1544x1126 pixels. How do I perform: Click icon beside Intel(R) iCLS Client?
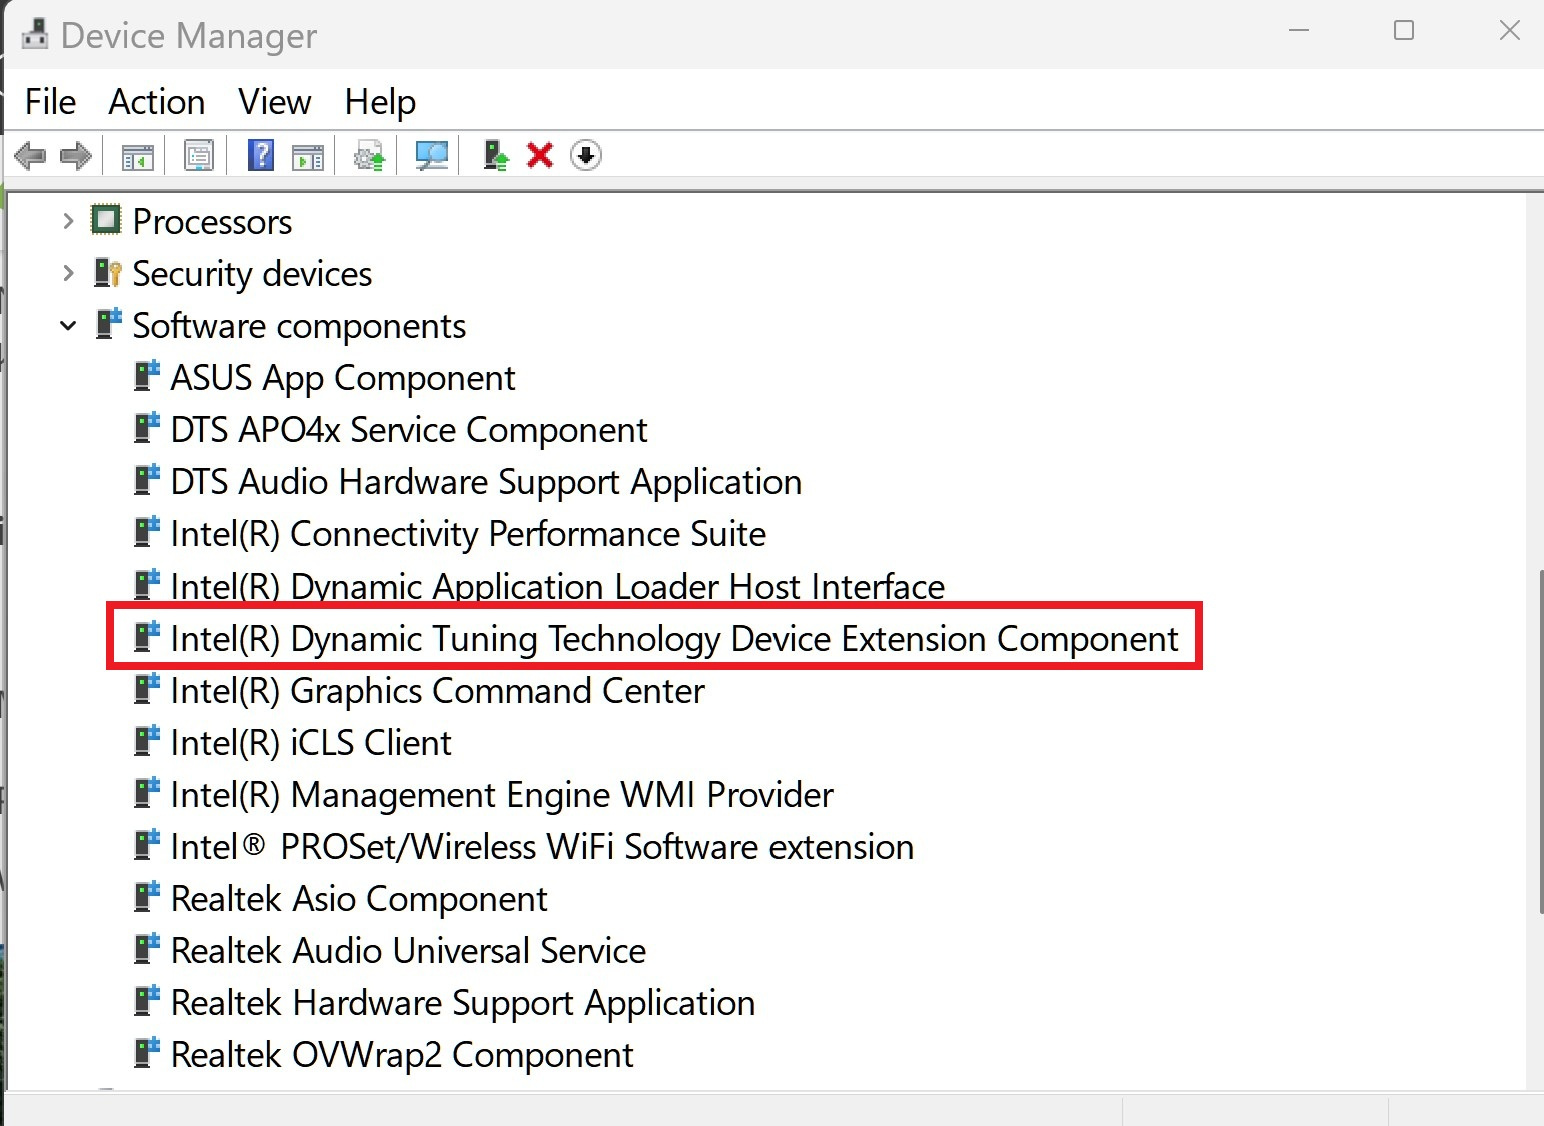tap(147, 741)
